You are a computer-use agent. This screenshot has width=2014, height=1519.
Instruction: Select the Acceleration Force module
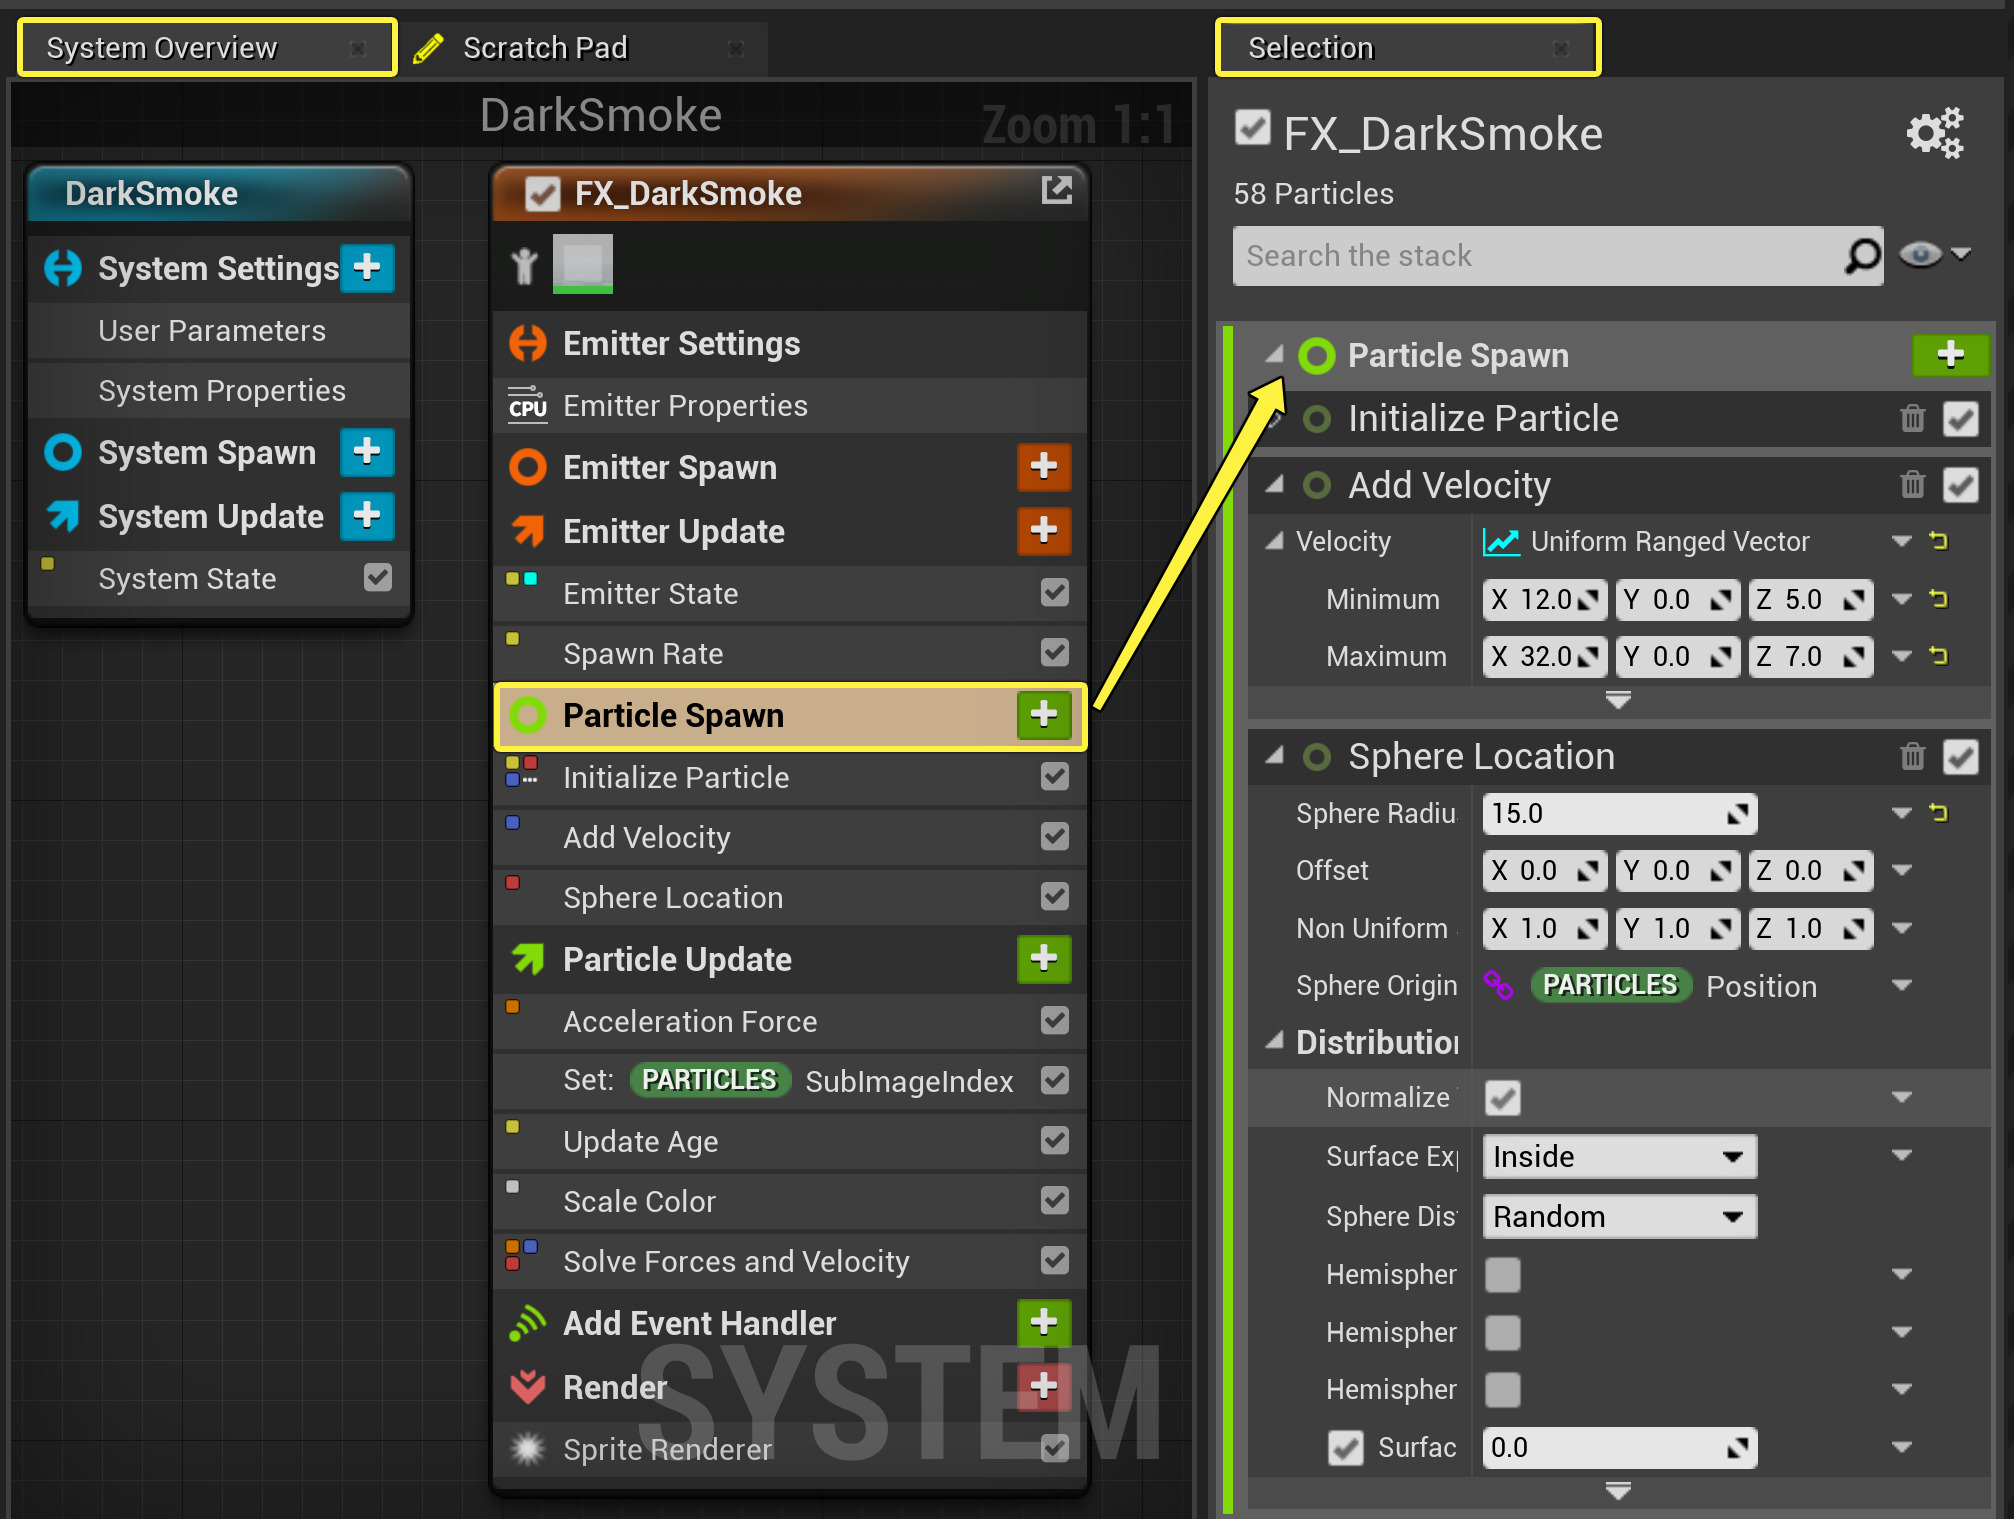(x=690, y=1021)
